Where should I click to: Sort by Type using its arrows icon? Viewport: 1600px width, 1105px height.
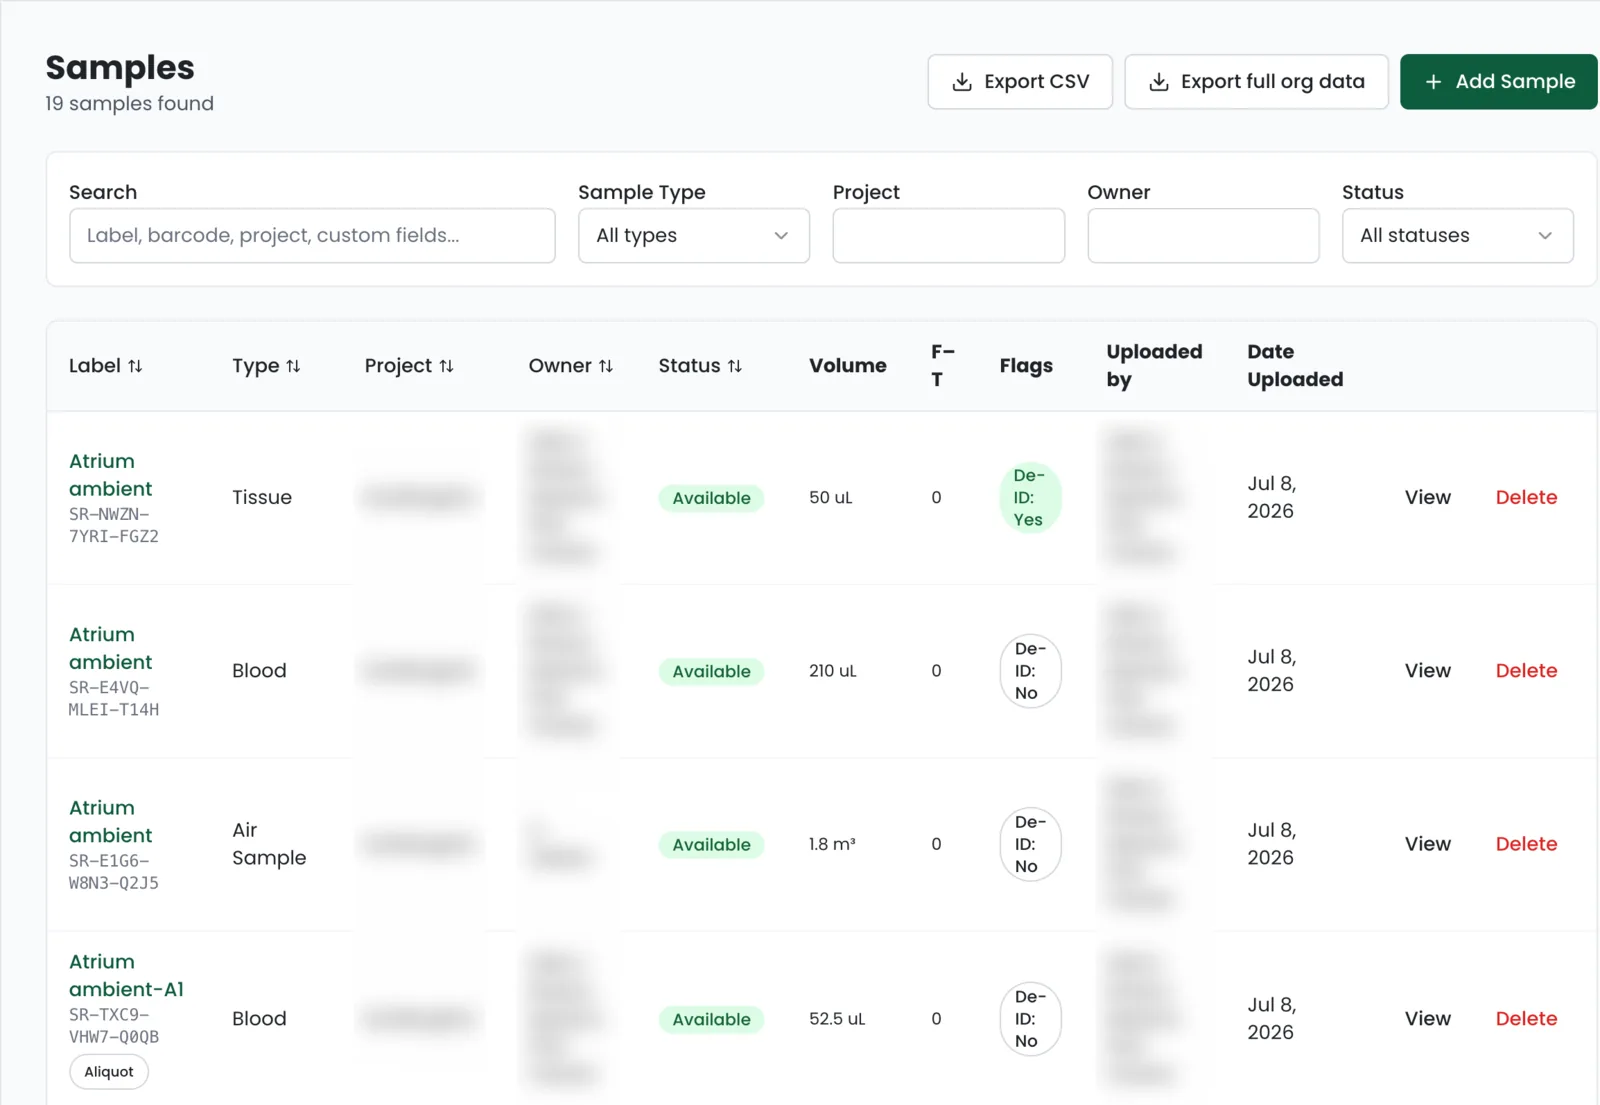tap(293, 366)
